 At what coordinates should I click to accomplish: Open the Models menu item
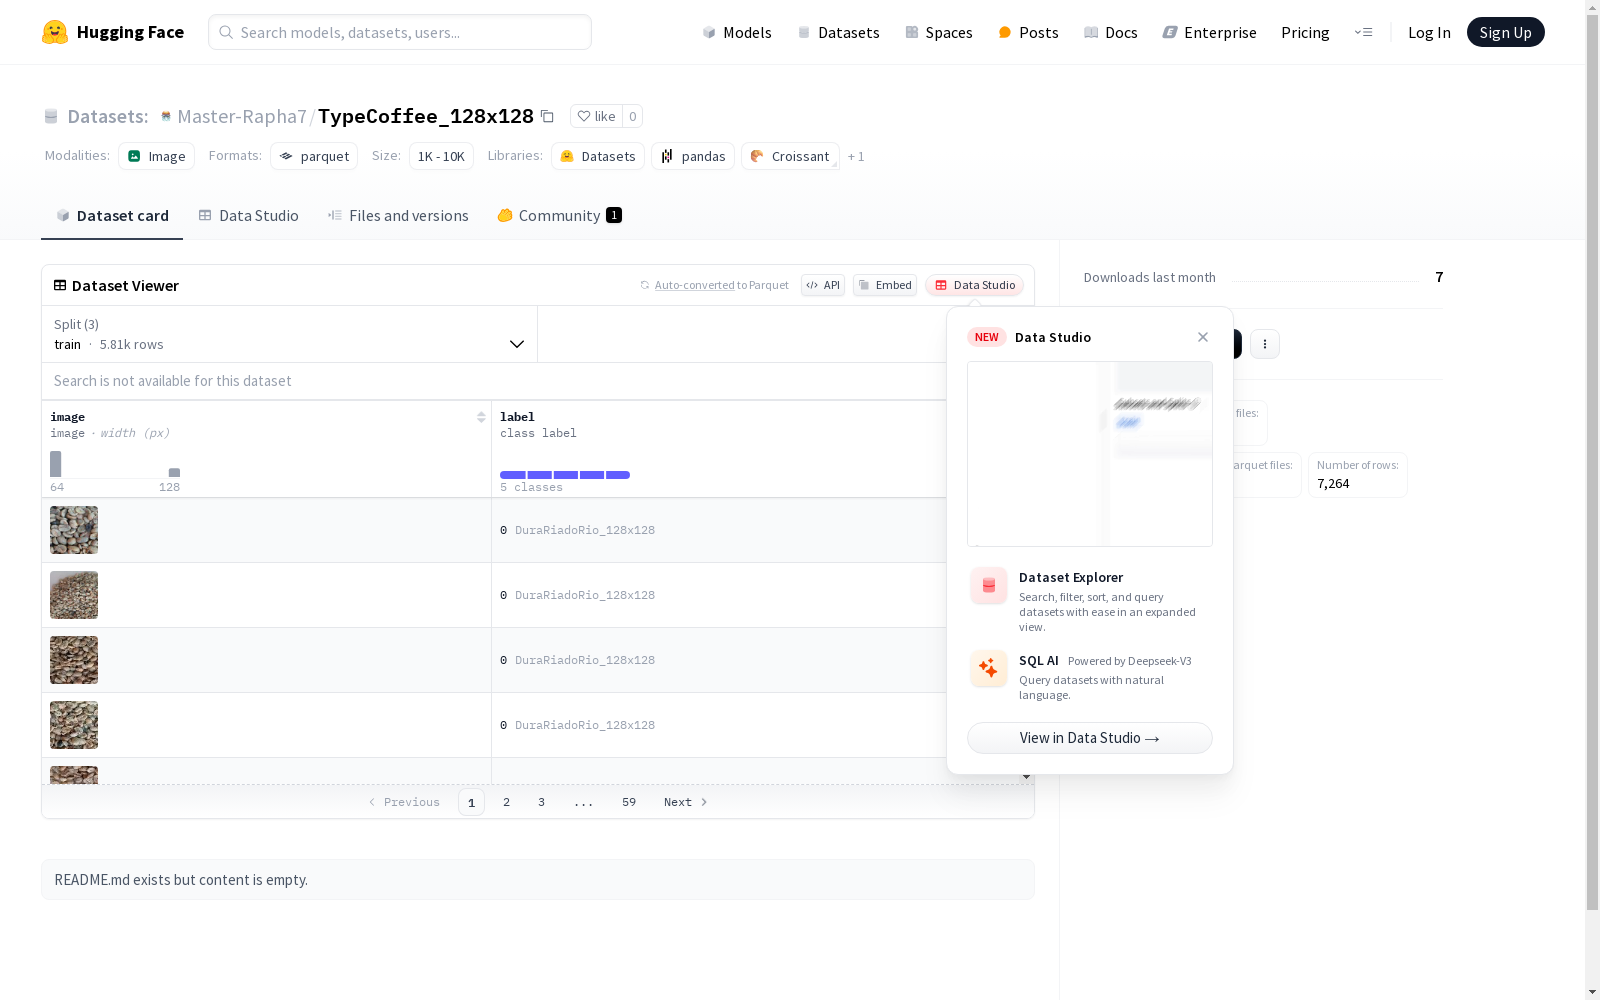coord(737,32)
